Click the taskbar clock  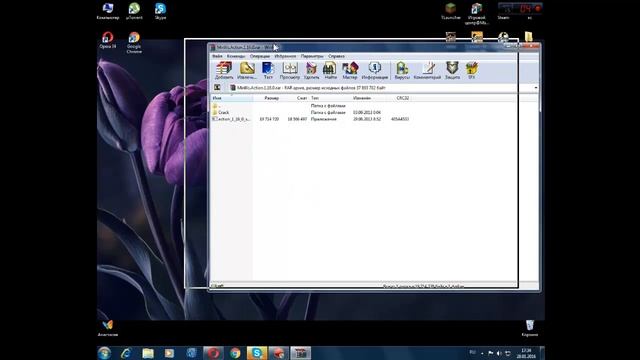(x=526, y=353)
